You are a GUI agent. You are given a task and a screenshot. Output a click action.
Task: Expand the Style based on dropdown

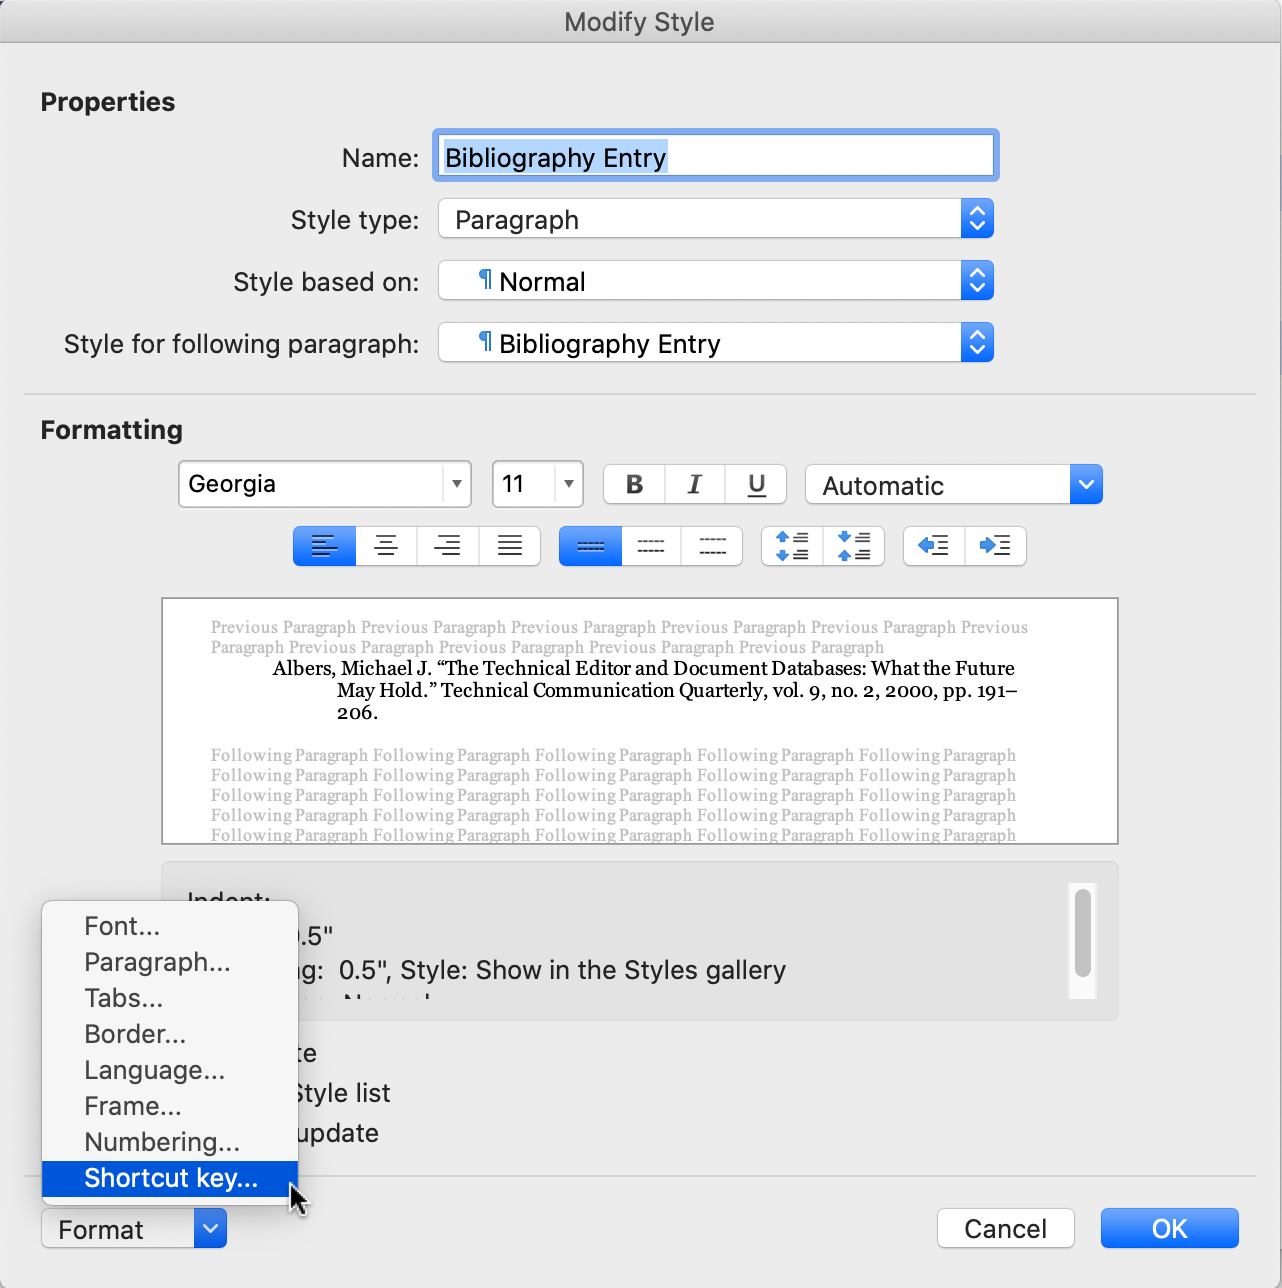click(x=976, y=281)
